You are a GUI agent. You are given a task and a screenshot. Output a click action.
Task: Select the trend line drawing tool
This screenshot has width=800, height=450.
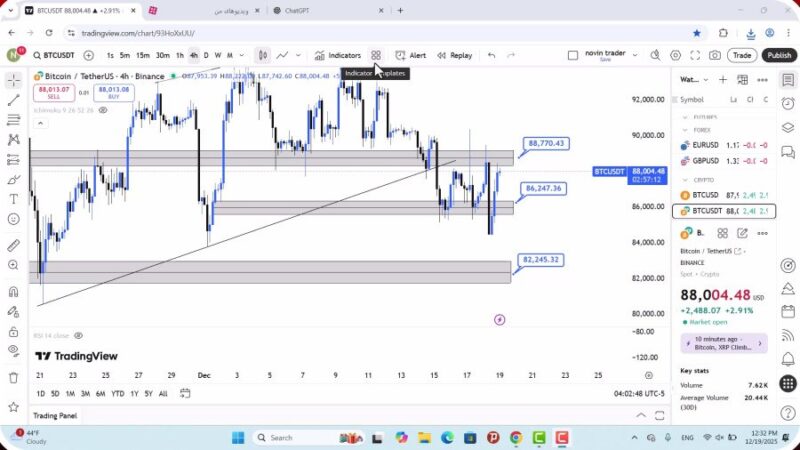pyautogui.click(x=14, y=100)
